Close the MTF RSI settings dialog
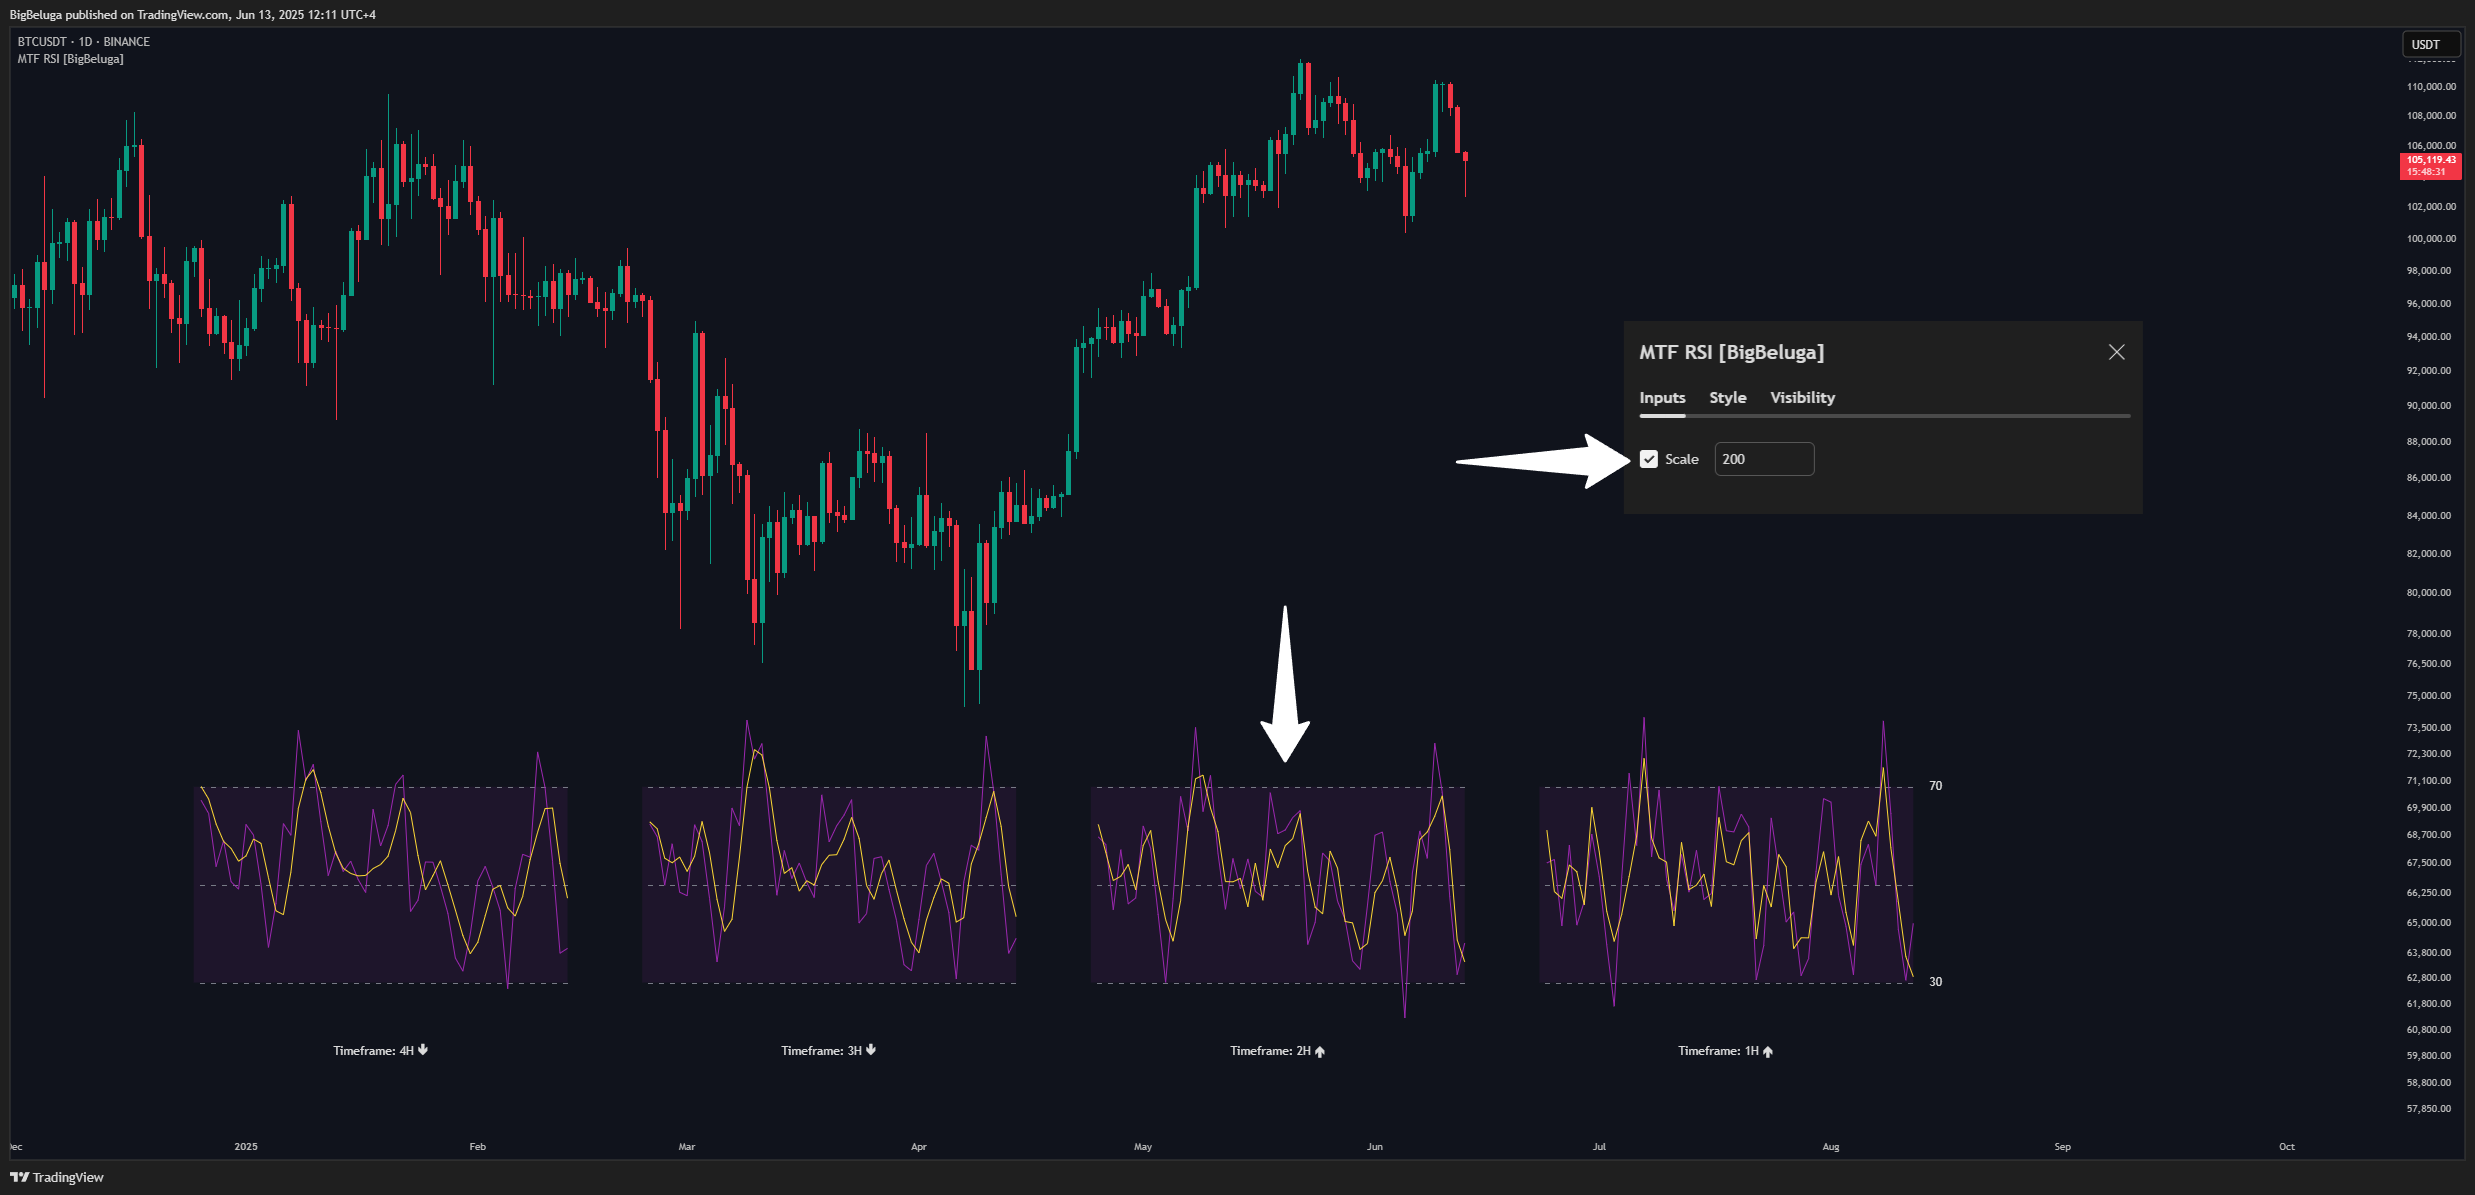This screenshot has height=1195, width=2475. tap(2116, 352)
